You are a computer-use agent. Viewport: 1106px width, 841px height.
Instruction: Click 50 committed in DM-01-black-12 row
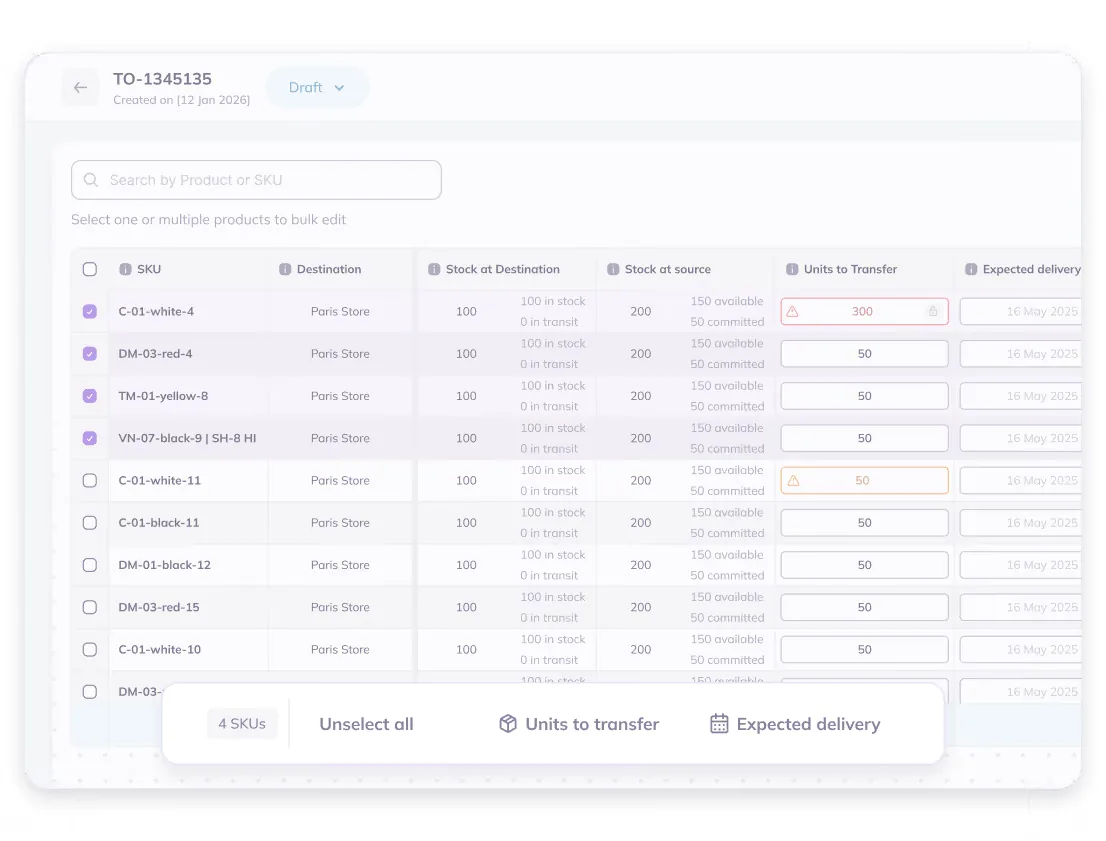pos(727,576)
